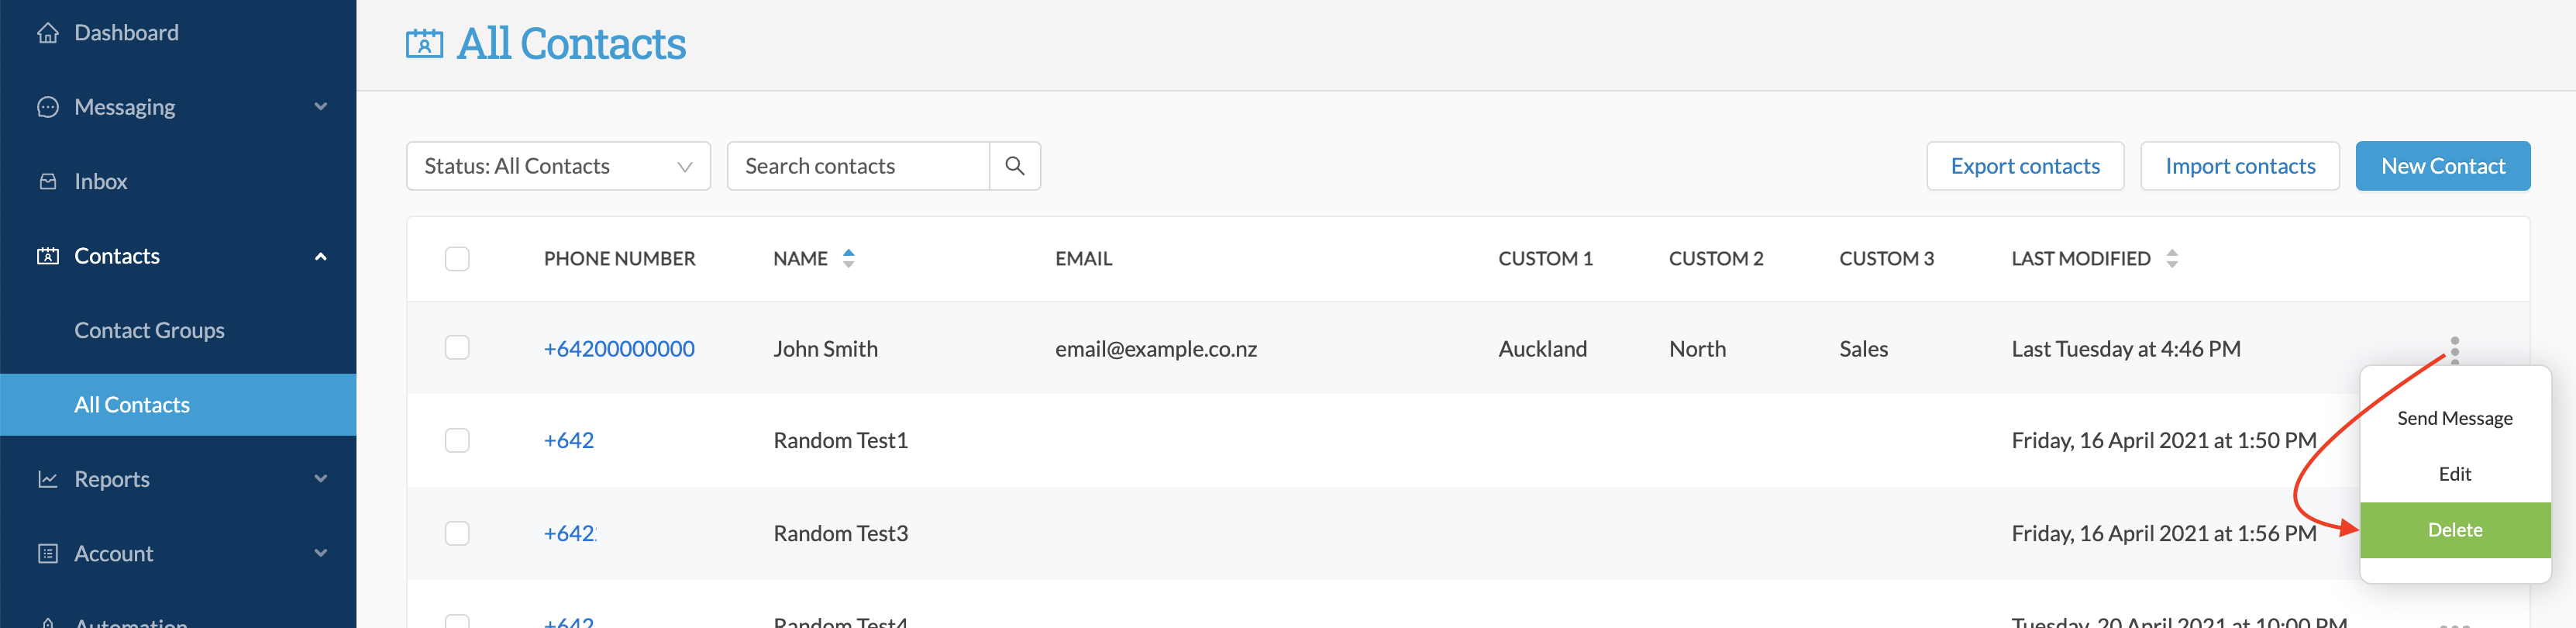Click the North custom field cell

pyautogui.click(x=1697, y=349)
